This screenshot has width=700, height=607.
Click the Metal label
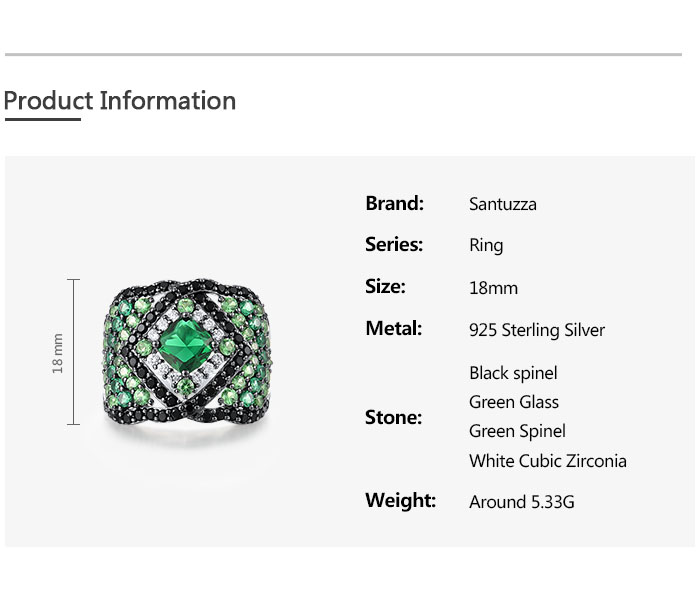pos(393,329)
